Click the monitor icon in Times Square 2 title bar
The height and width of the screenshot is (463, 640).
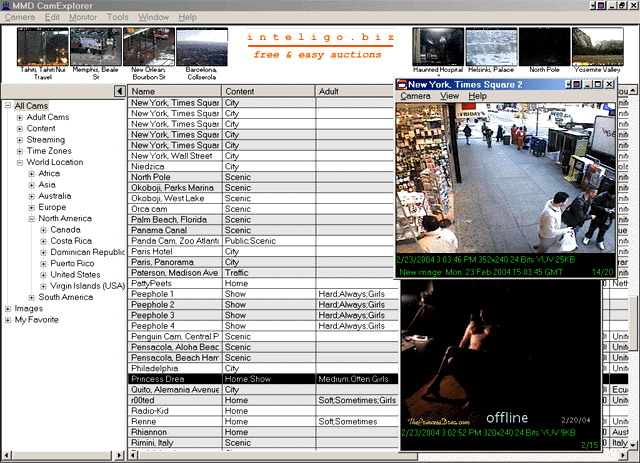point(577,84)
